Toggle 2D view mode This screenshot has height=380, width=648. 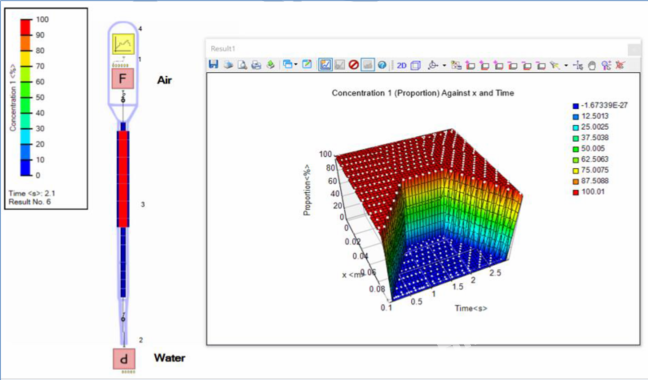(402, 65)
